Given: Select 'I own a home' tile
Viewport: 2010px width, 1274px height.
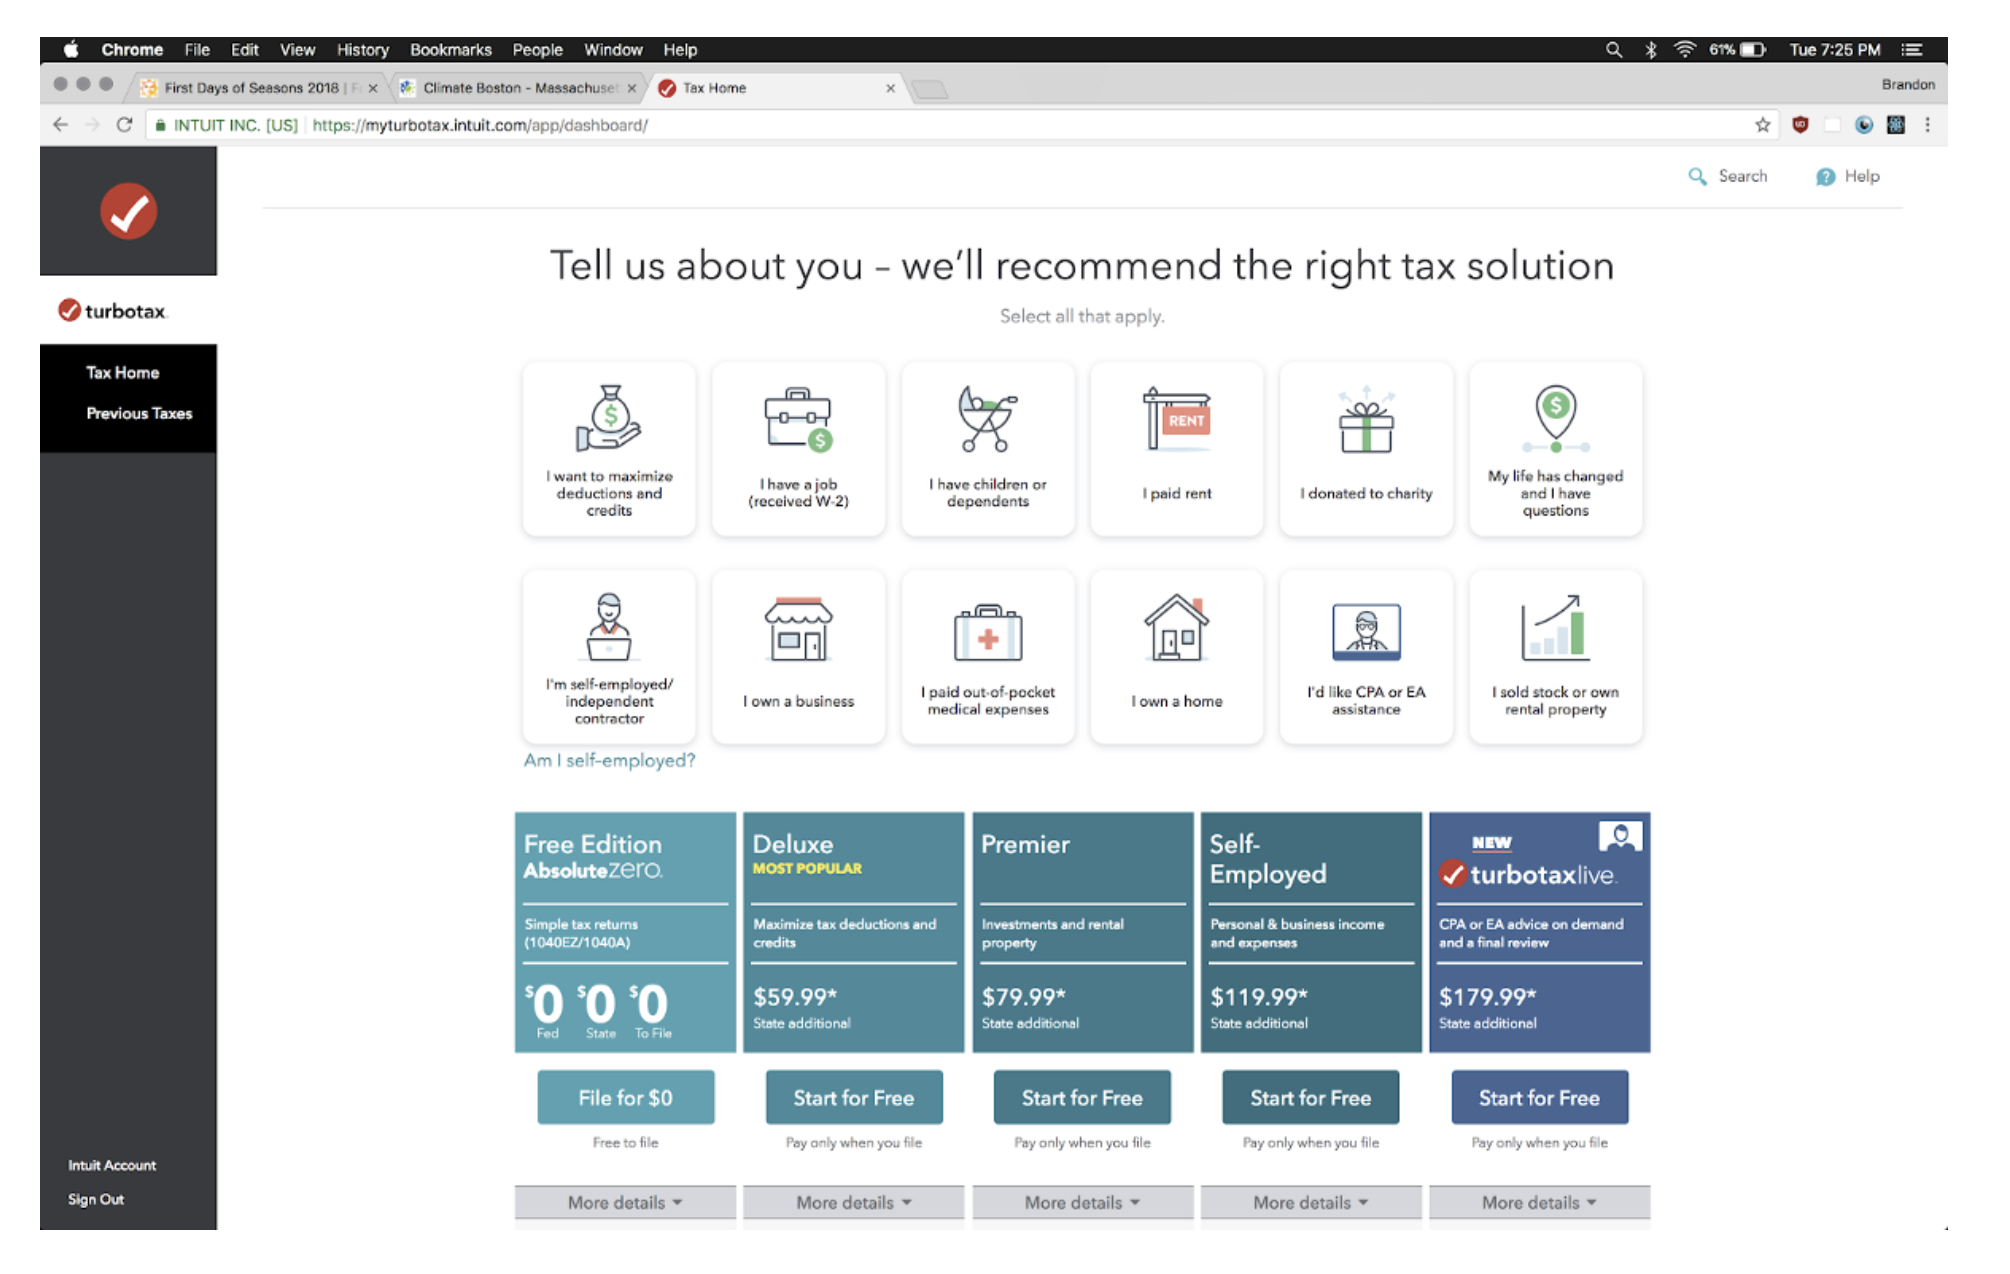Looking at the screenshot, I should 1177,656.
